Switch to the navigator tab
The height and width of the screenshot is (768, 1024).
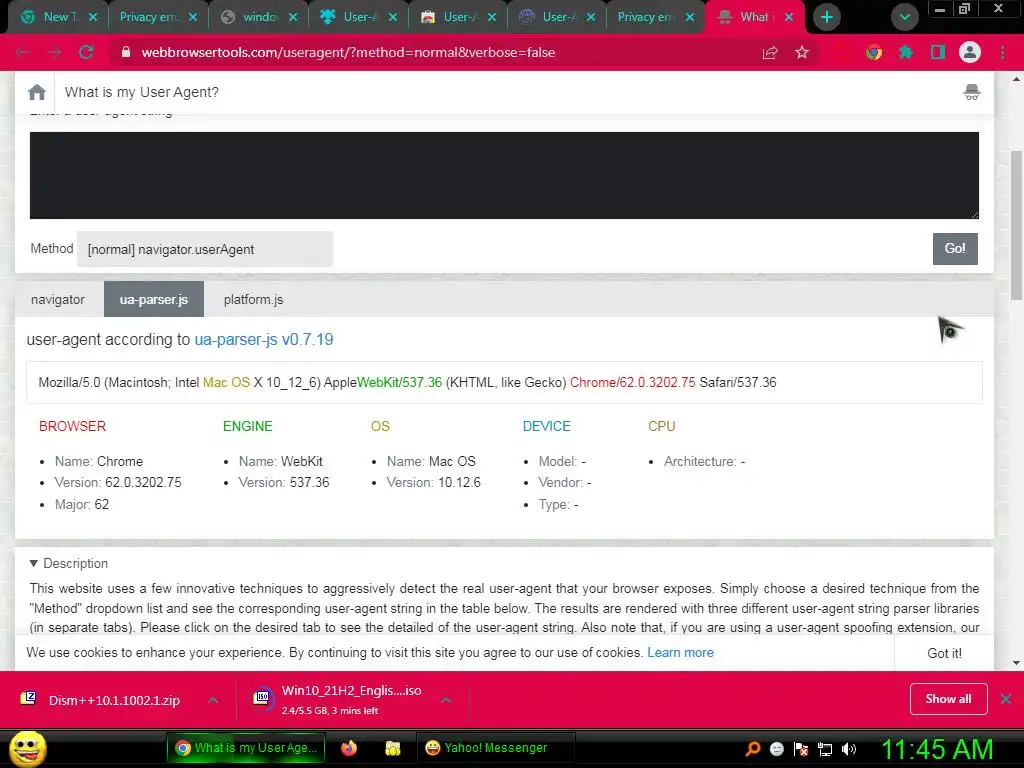coord(57,299)
